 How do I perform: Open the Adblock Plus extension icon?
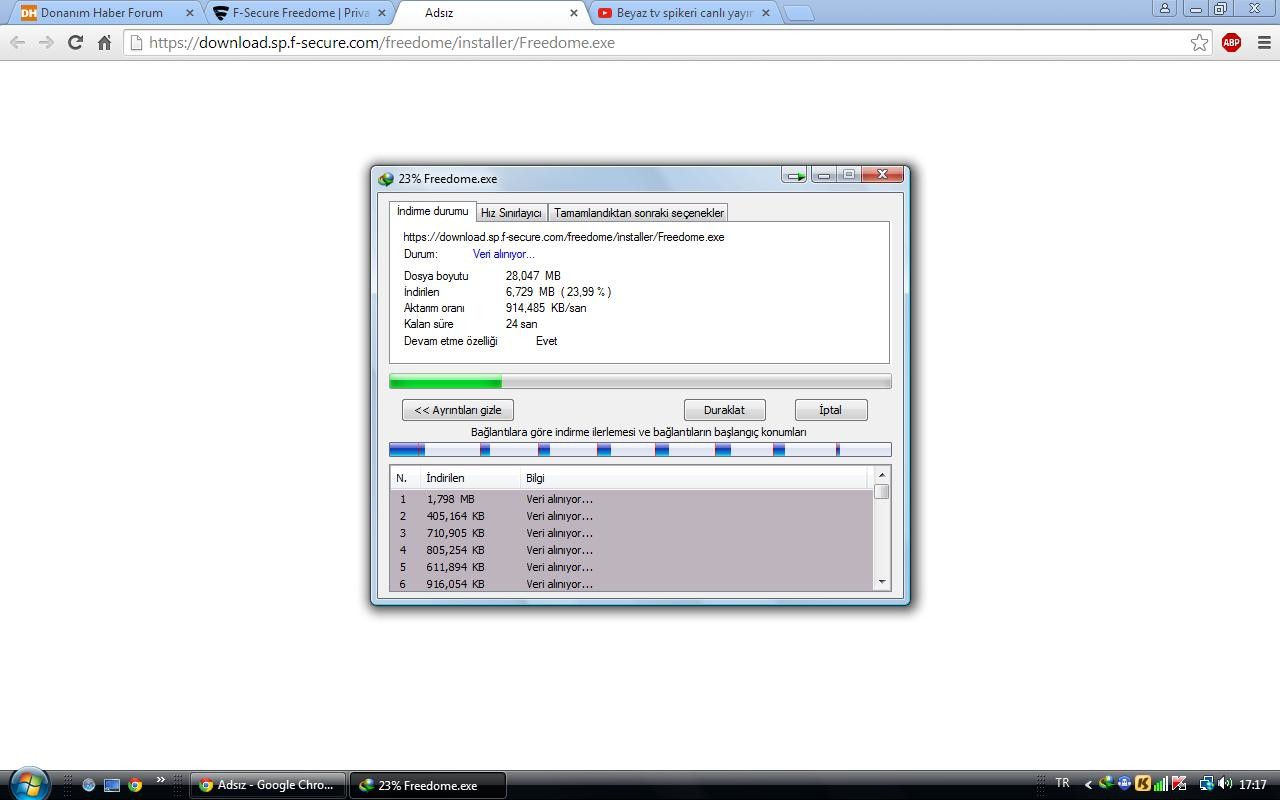point(1231,42)
